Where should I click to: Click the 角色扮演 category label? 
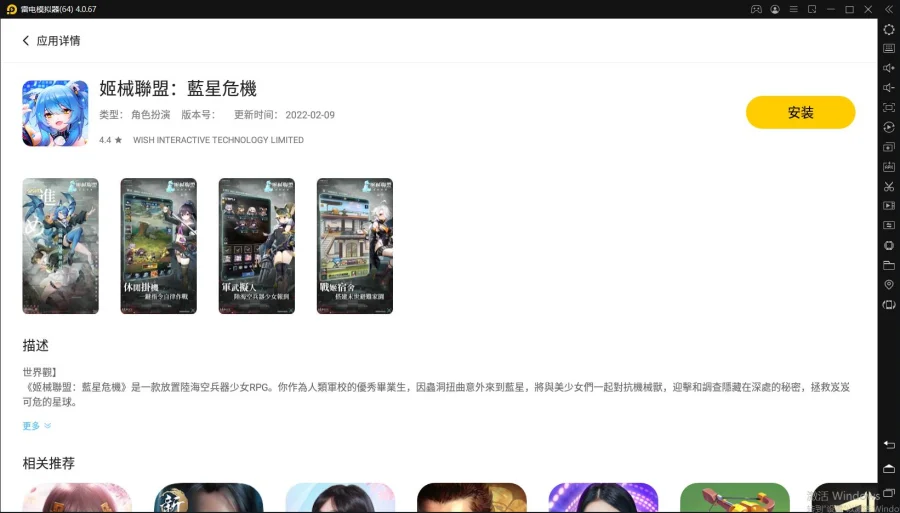click(x=150, y=115)
